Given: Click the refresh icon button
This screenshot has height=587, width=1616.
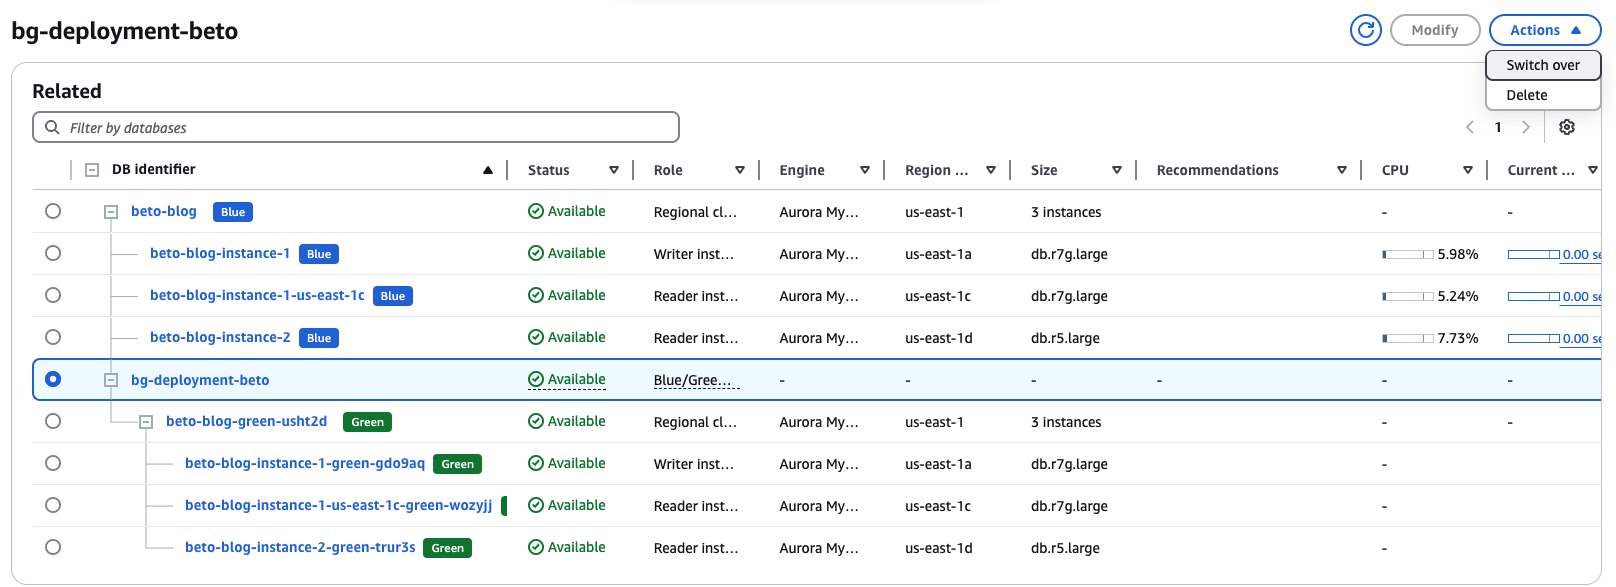Looking at the screenshot, I should (1365, 30).
